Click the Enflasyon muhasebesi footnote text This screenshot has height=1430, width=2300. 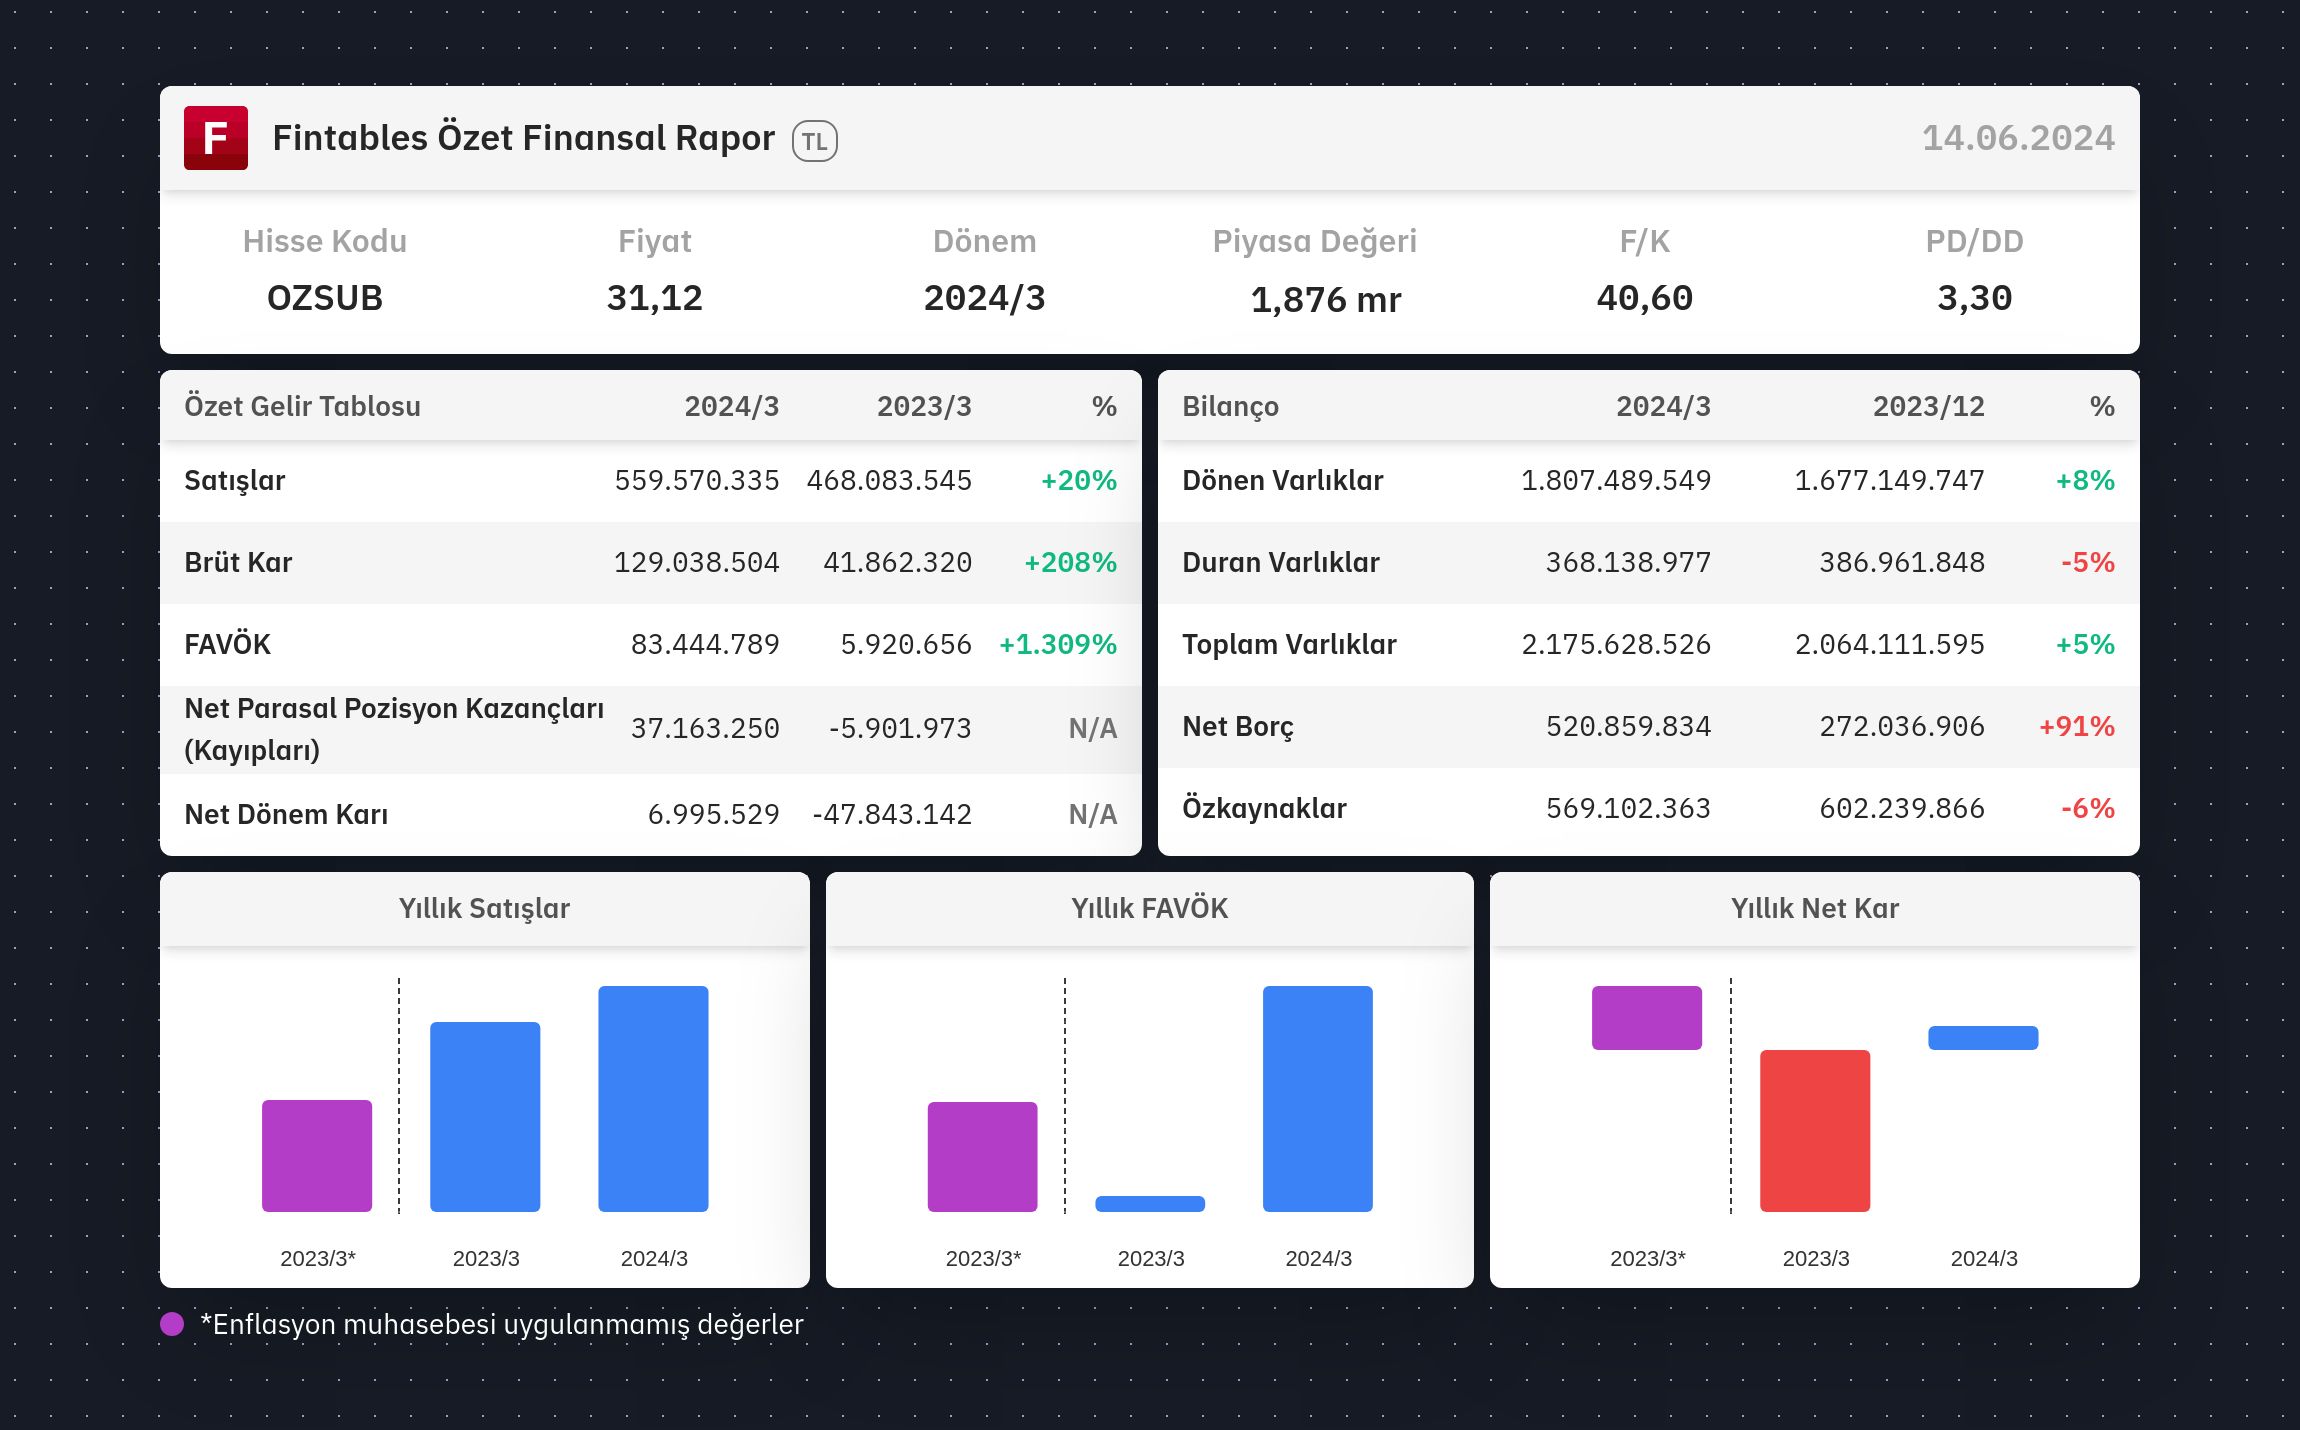(502, 1325)
